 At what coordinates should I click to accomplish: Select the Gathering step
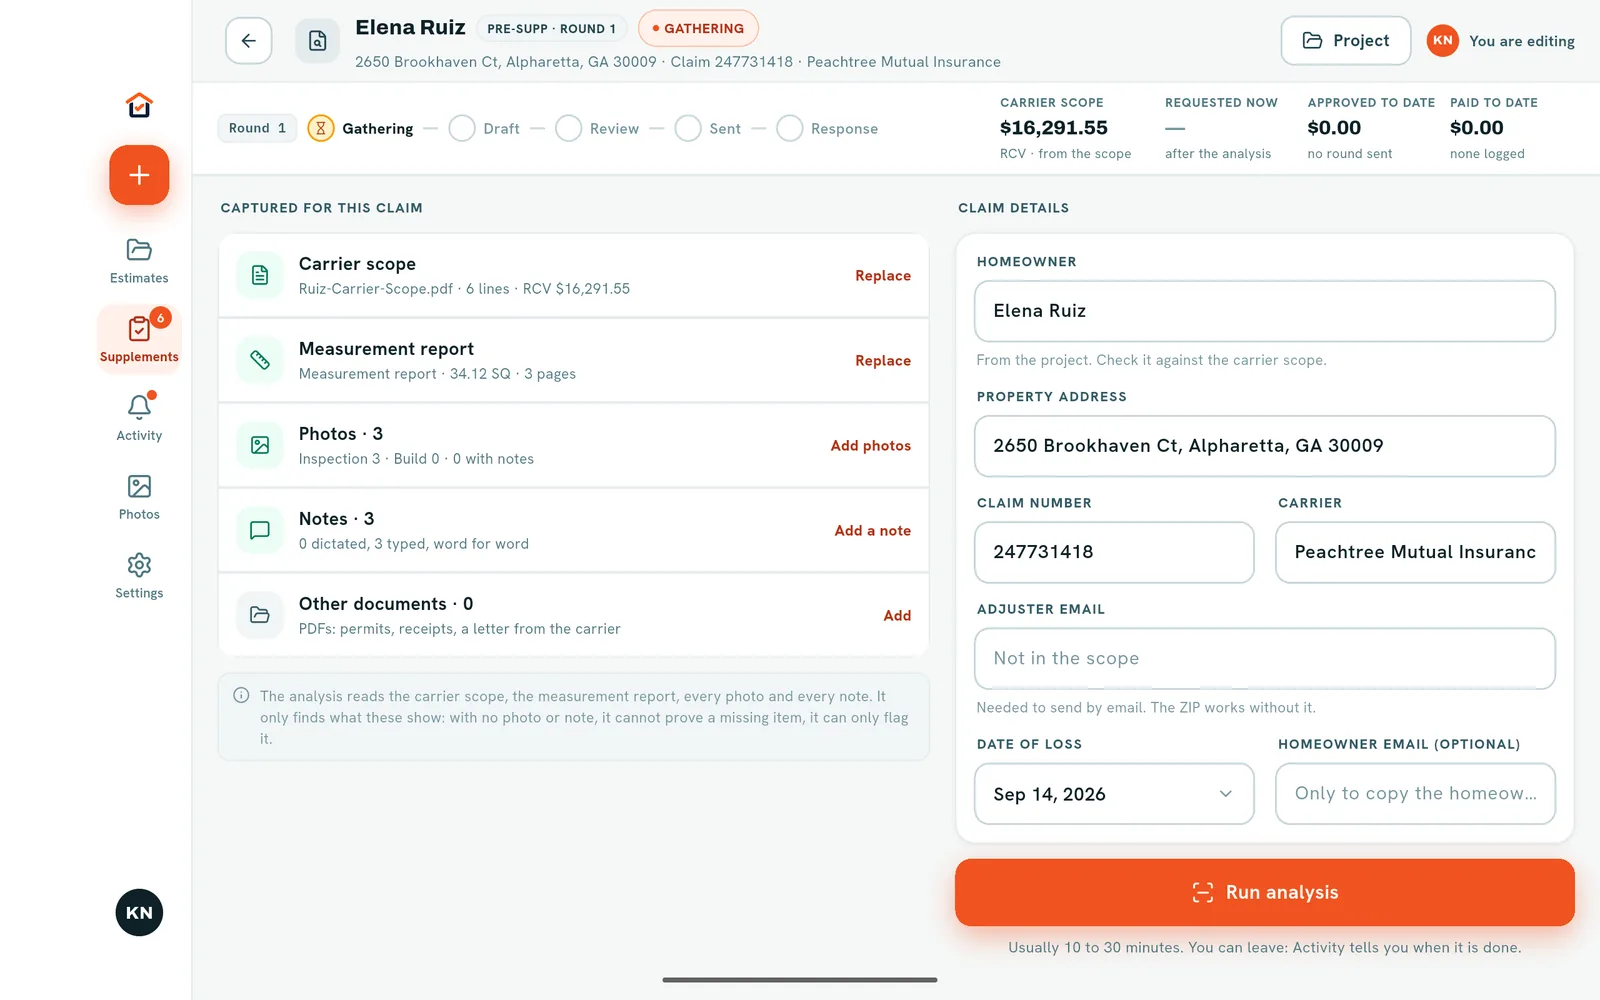(360, 128)
